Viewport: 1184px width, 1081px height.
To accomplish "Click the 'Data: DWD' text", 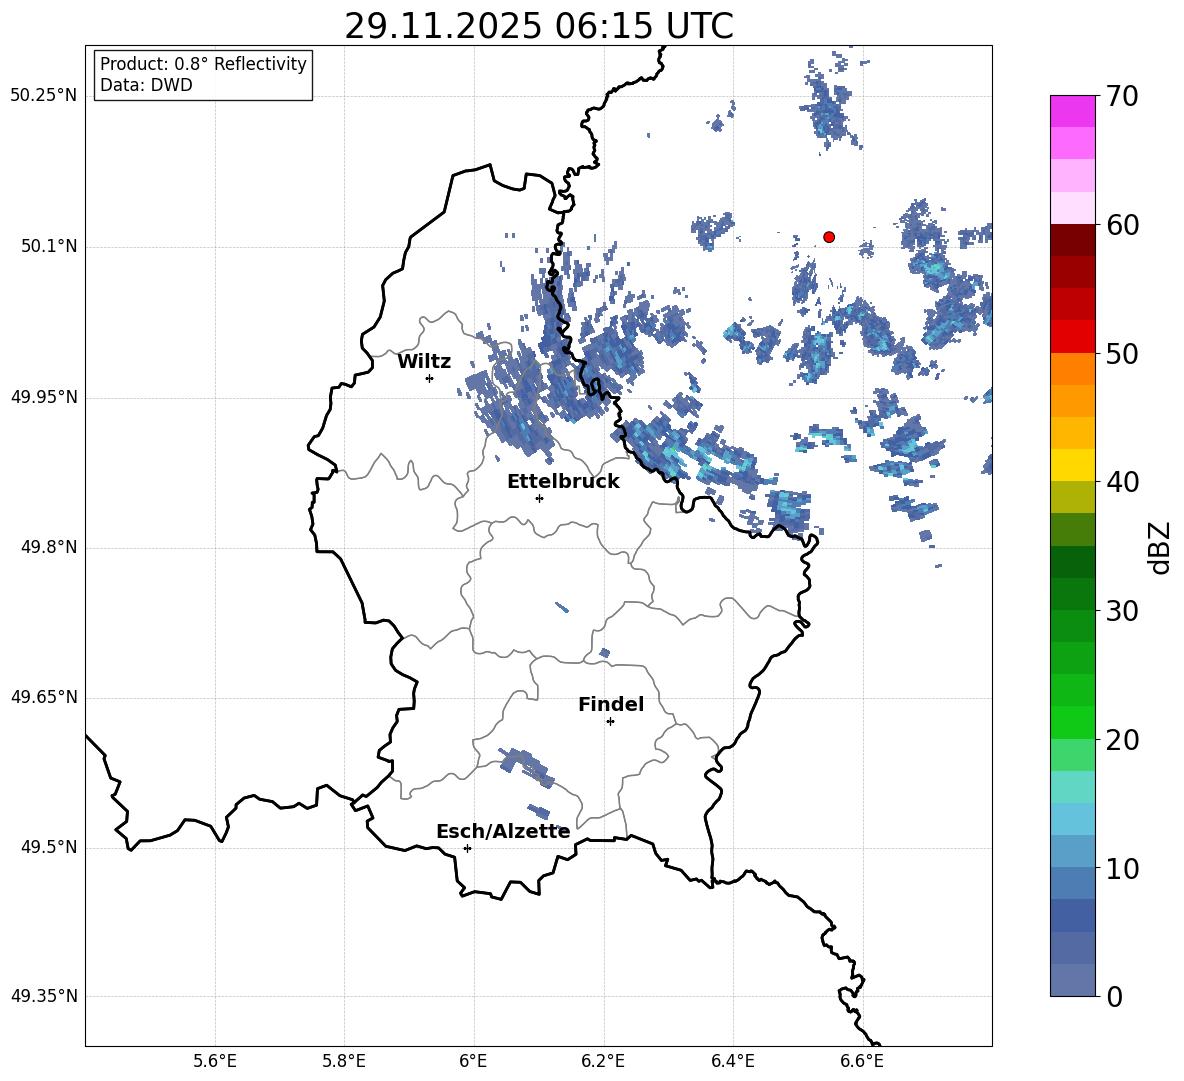I will (146, 85).
